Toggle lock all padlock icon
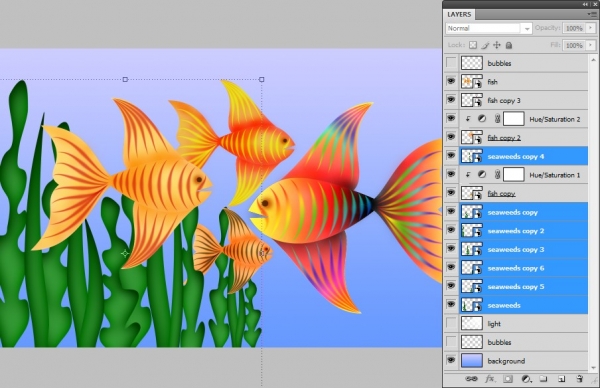 (509, 45)
